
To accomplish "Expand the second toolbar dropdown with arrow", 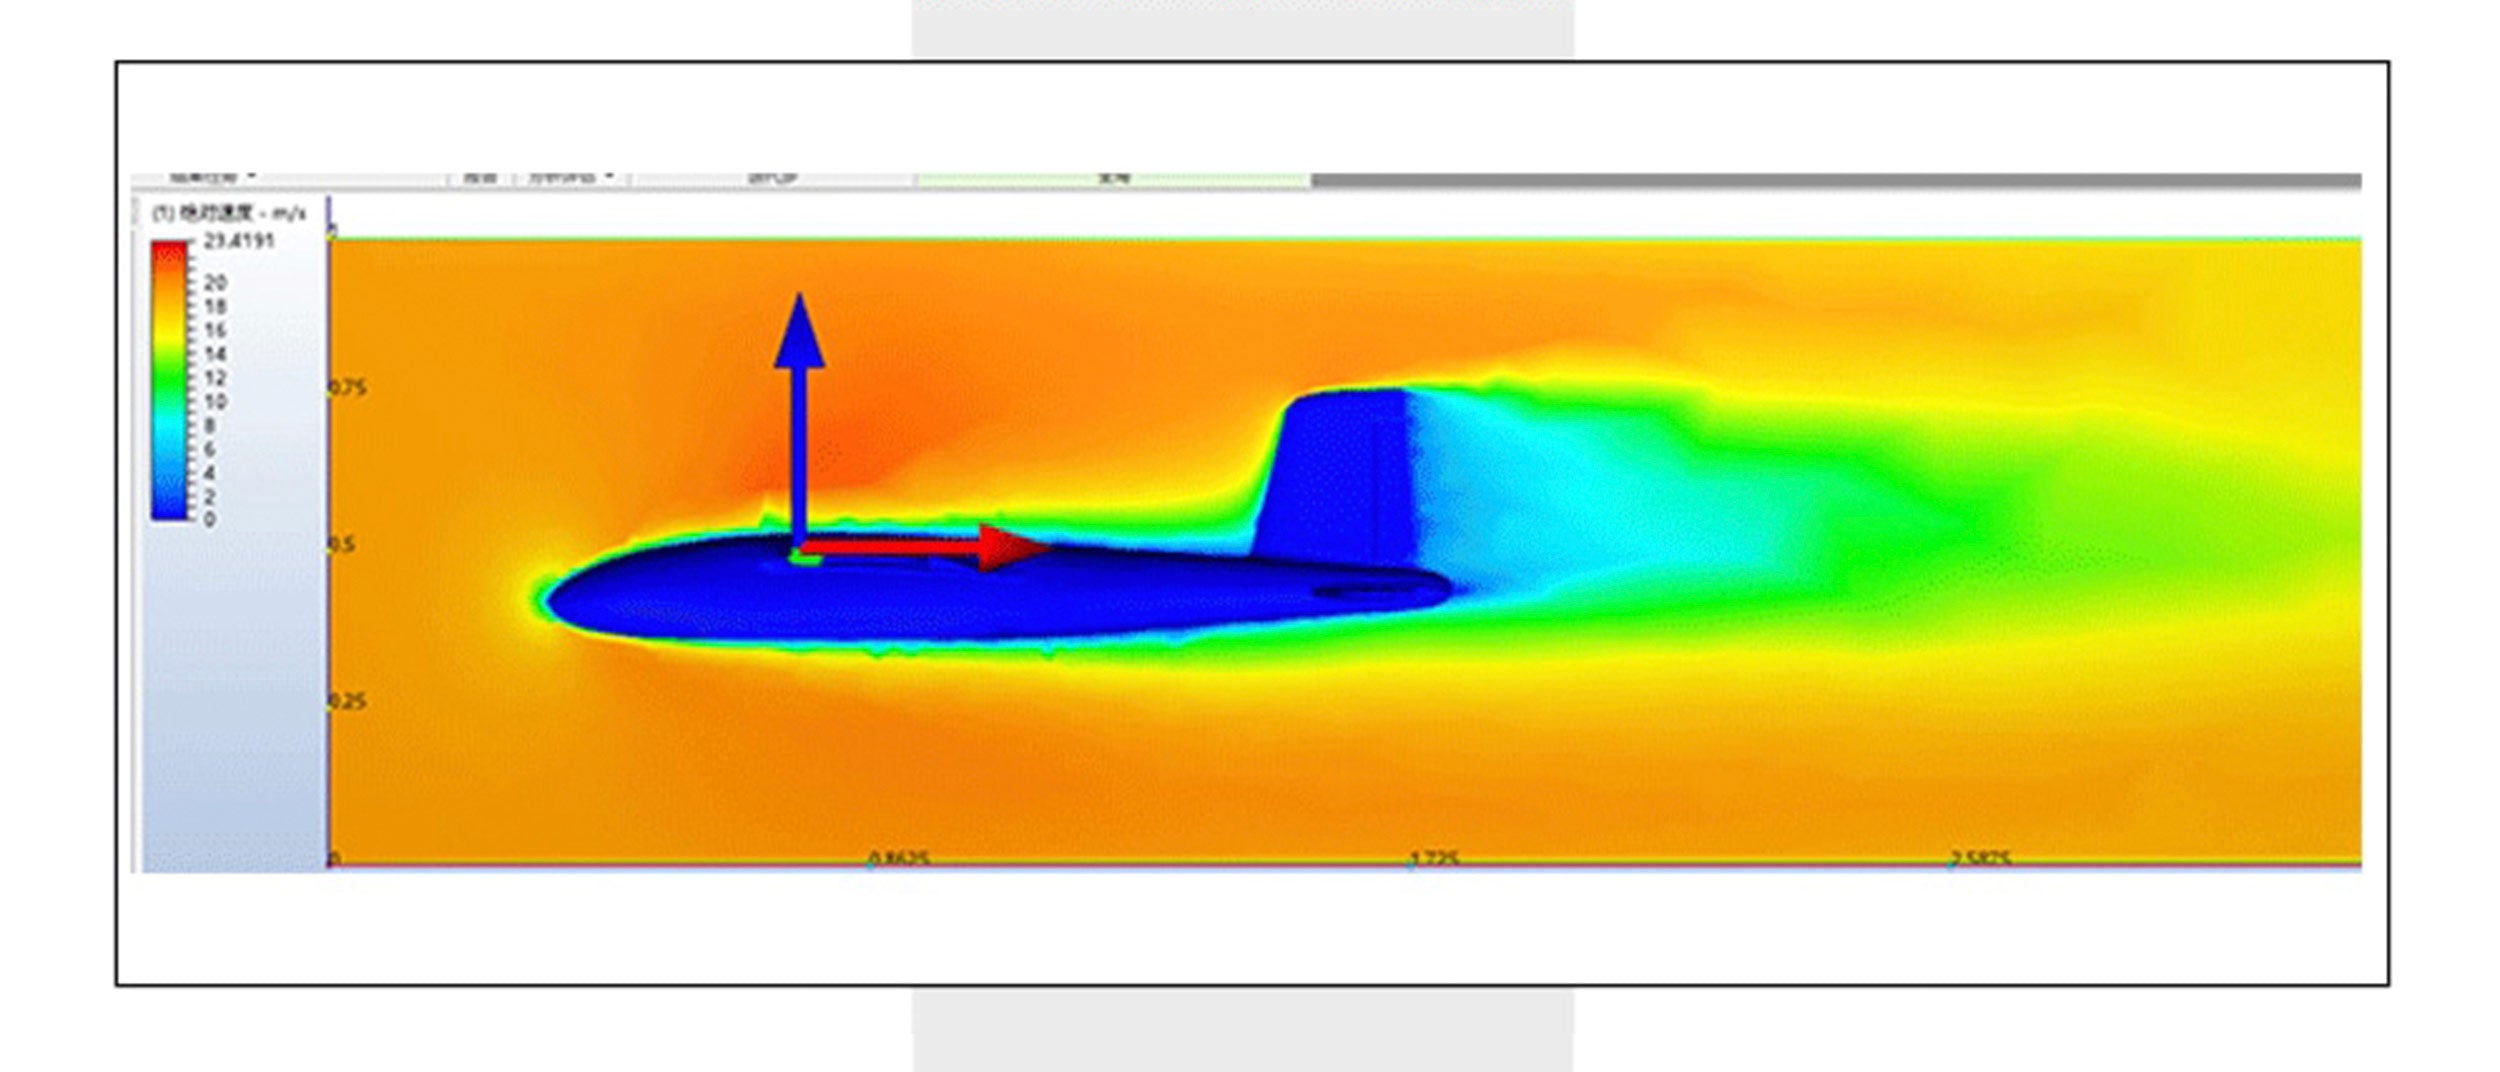I will [570, 178].
